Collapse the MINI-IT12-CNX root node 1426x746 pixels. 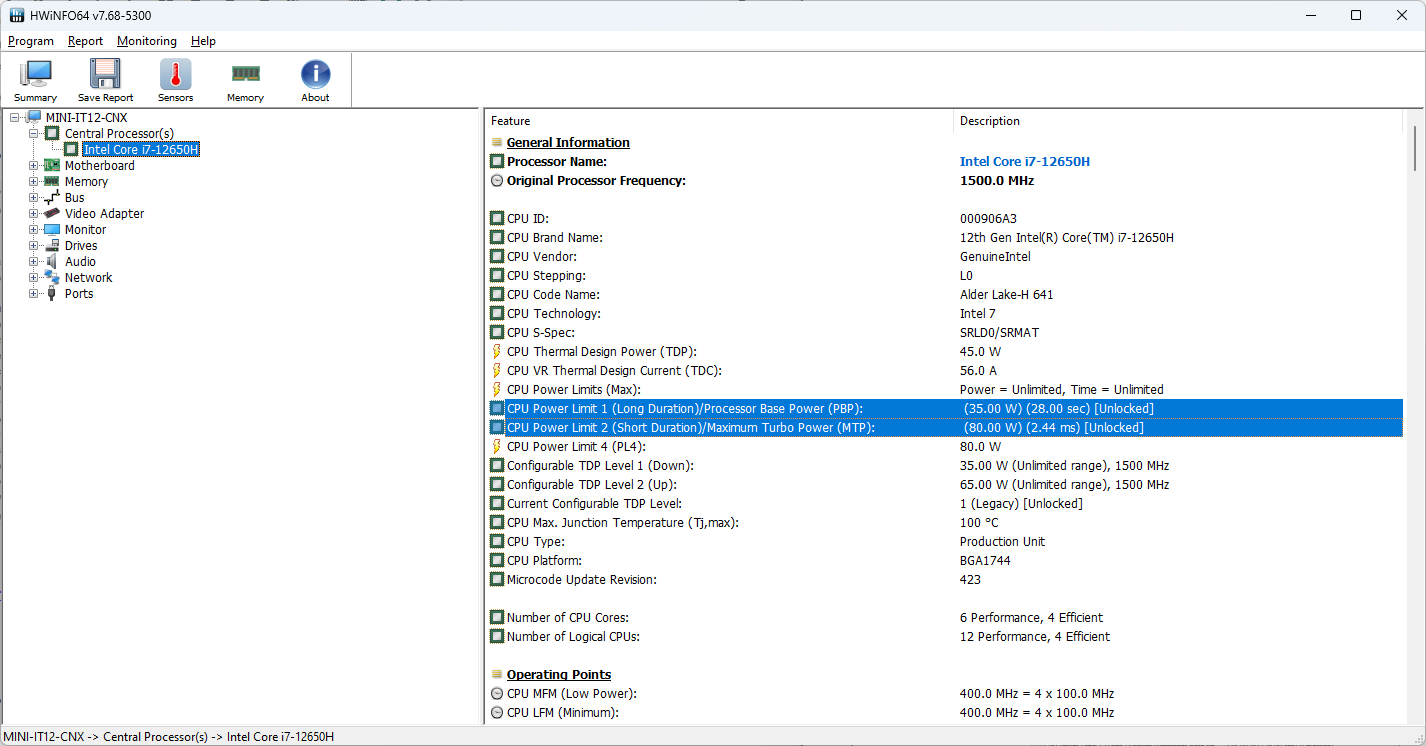(x=15, y=118)
